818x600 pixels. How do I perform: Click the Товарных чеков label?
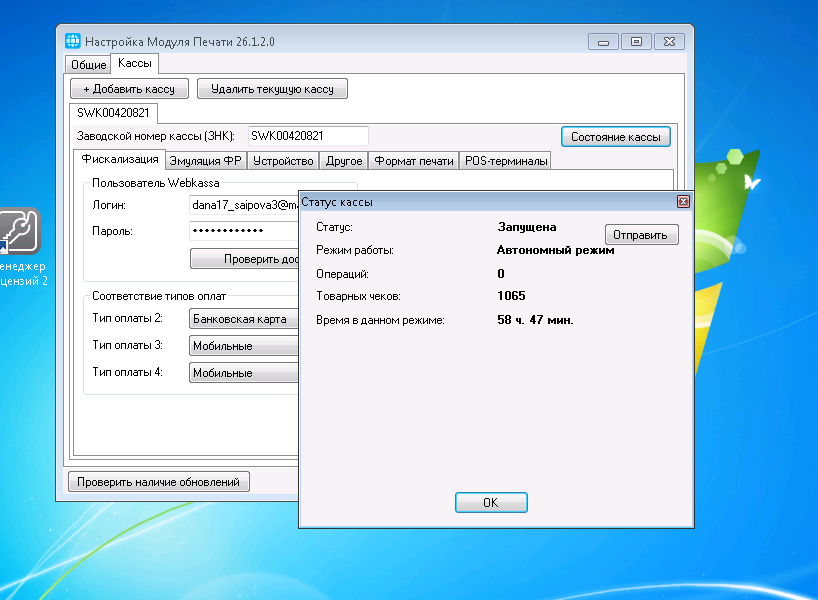pos(358,296)
